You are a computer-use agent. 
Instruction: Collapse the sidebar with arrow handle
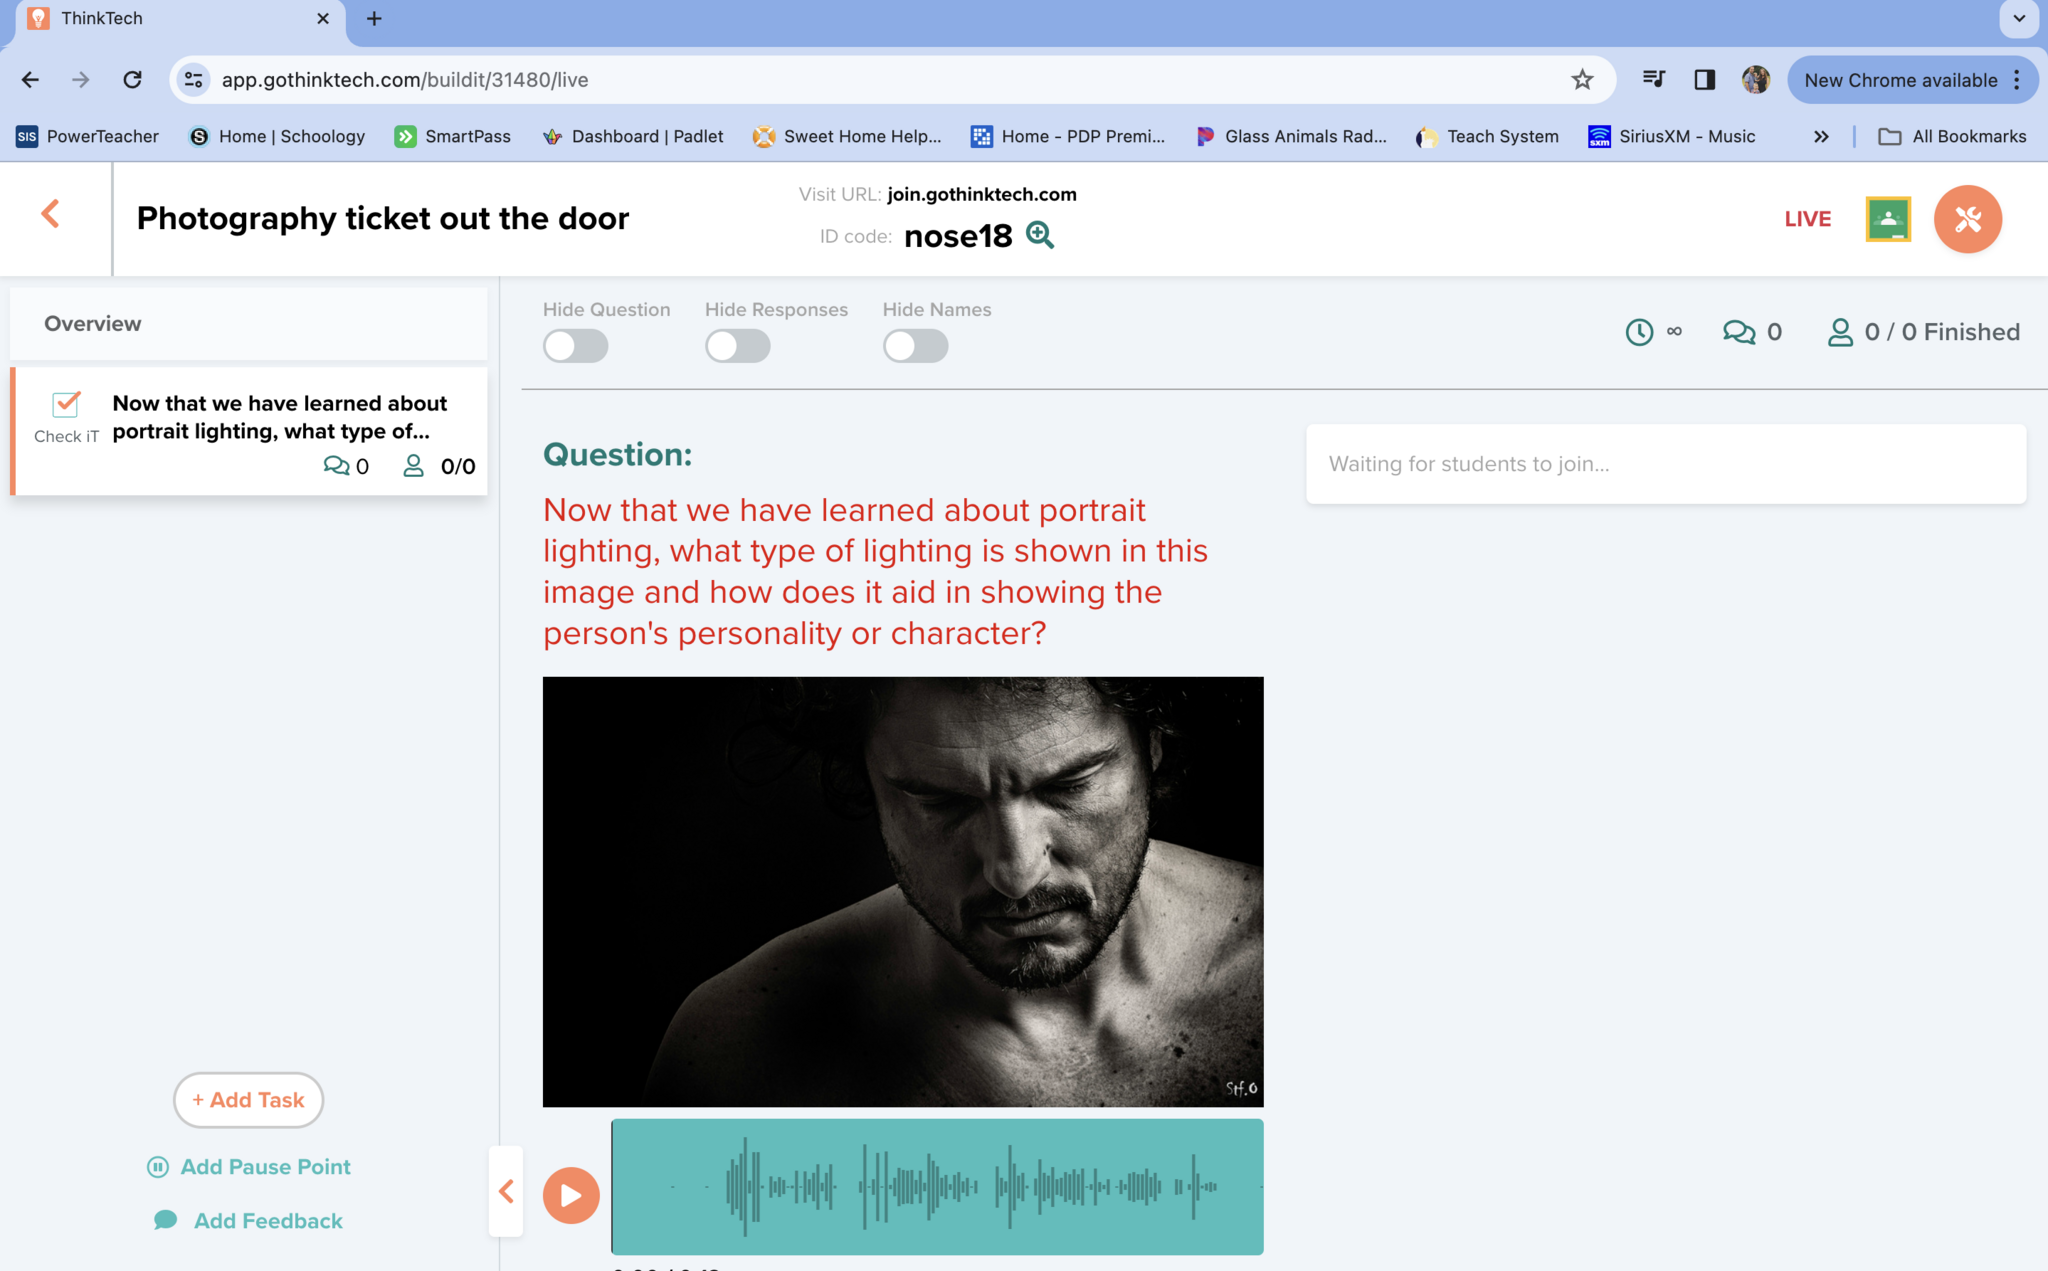[506, 1191]
